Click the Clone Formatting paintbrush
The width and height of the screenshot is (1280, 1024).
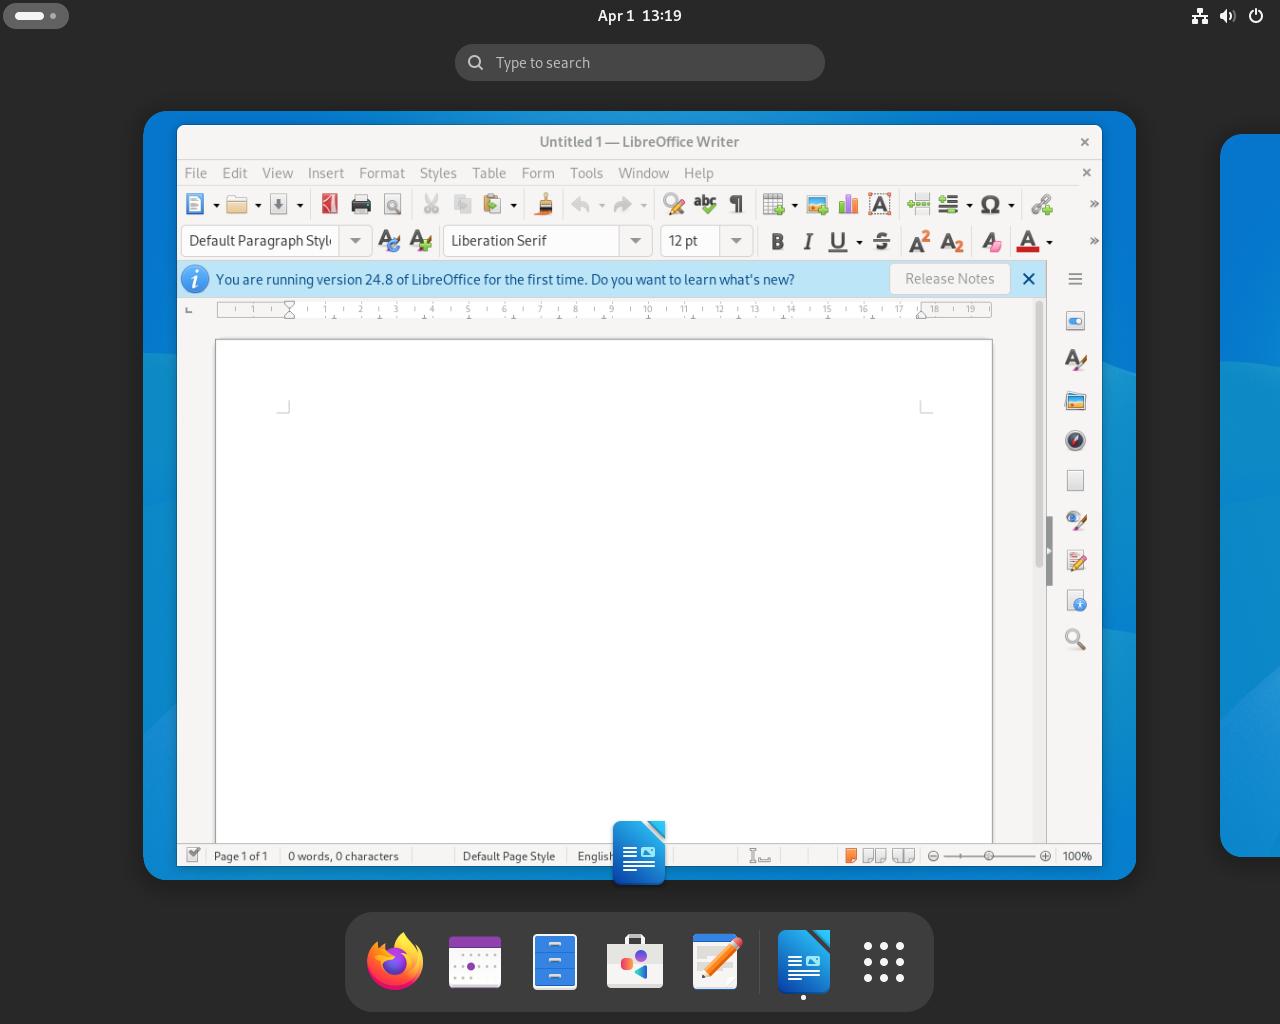click(544, 204)
